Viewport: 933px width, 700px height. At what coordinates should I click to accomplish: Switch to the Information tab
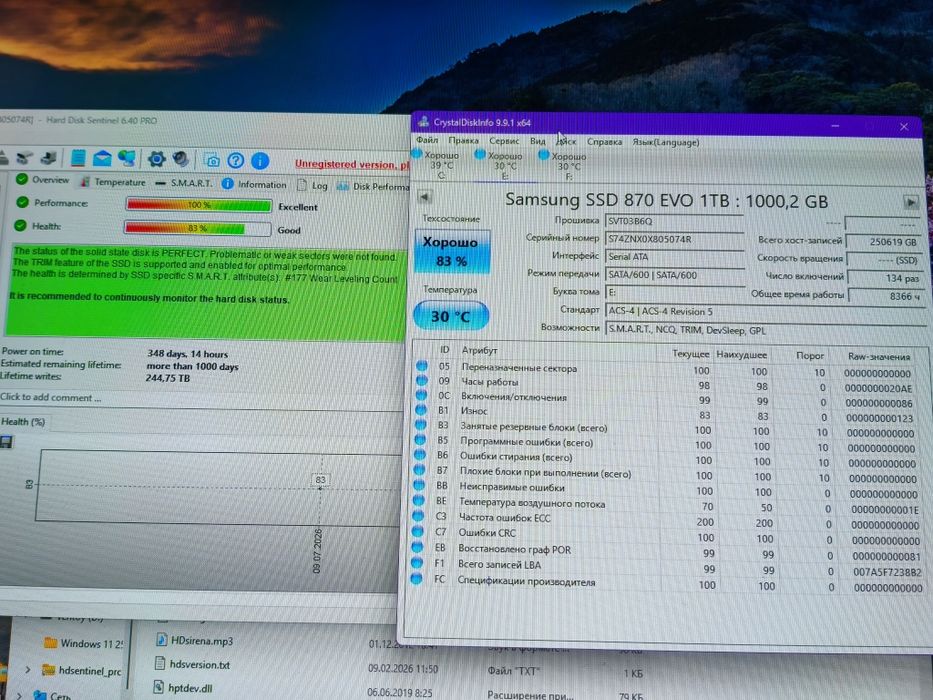point(254,184)
